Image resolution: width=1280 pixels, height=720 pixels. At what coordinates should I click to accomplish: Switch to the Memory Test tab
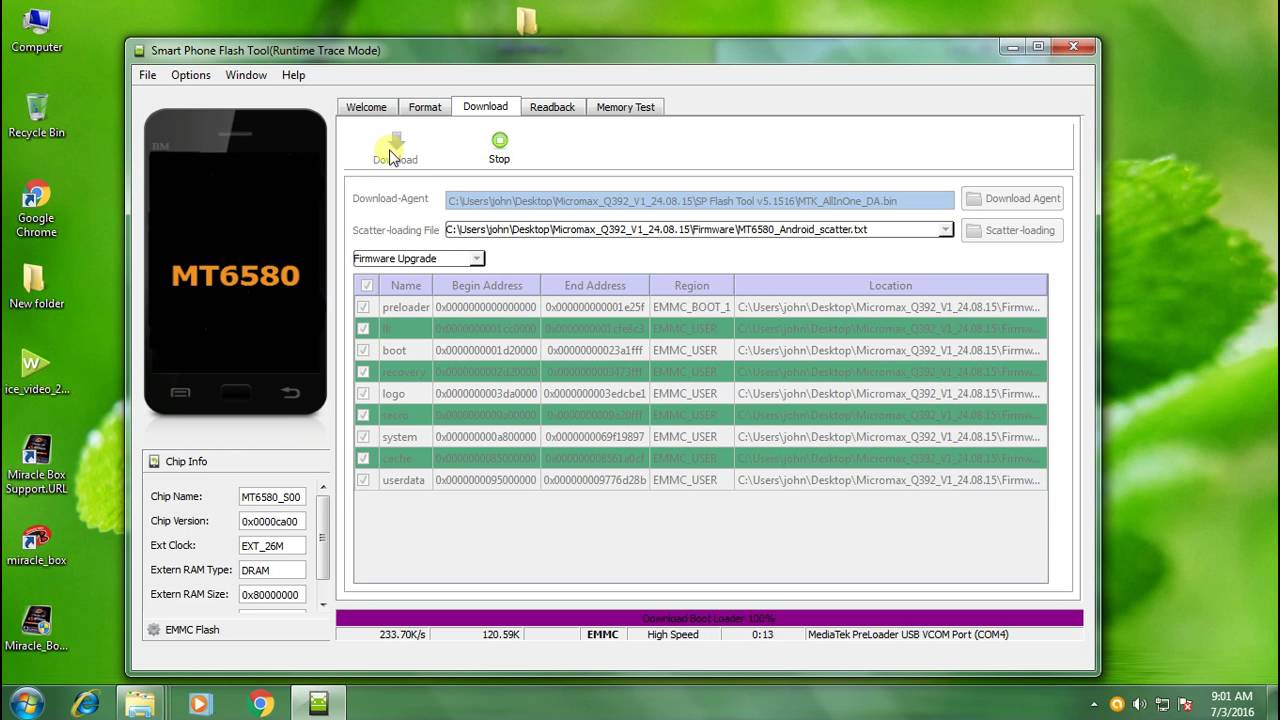(x=625, y=107)
